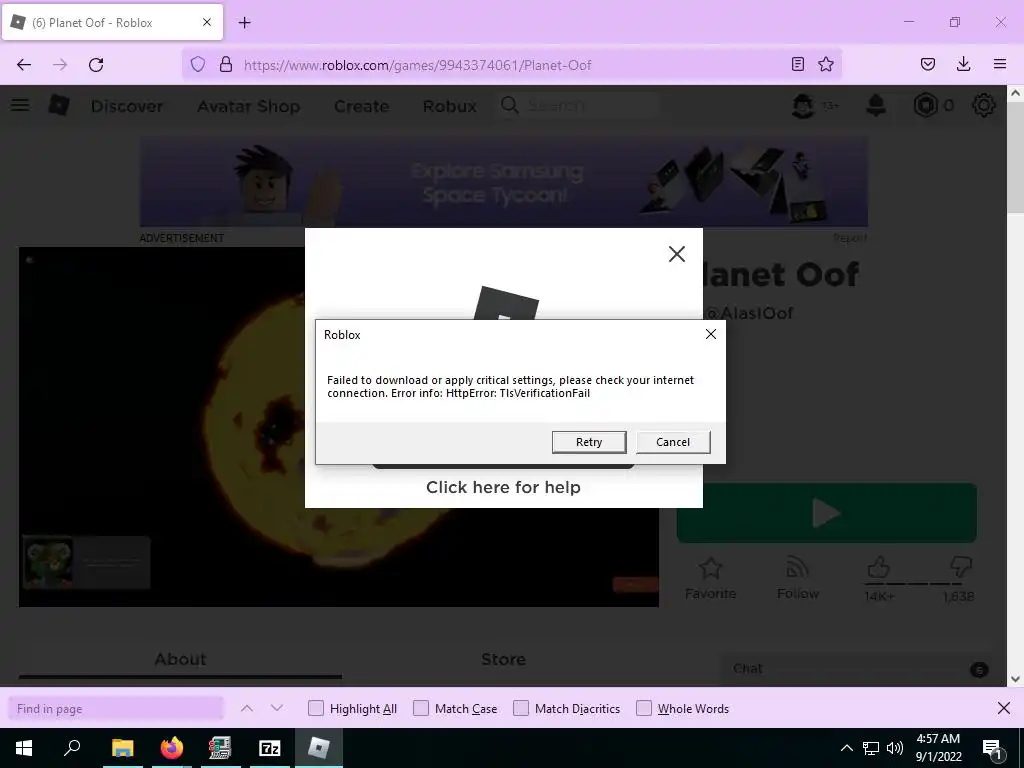Open a new browser tab

point(244,23)
